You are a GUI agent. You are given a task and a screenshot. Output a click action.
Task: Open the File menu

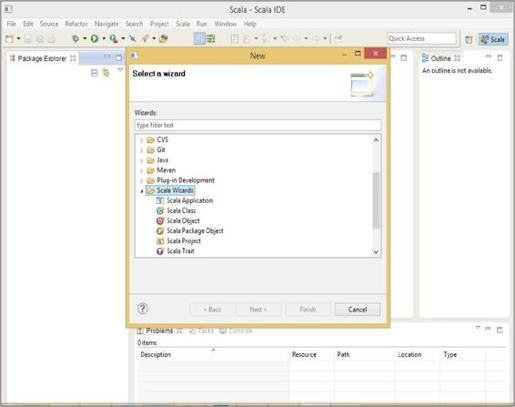(x=11, y=24)
